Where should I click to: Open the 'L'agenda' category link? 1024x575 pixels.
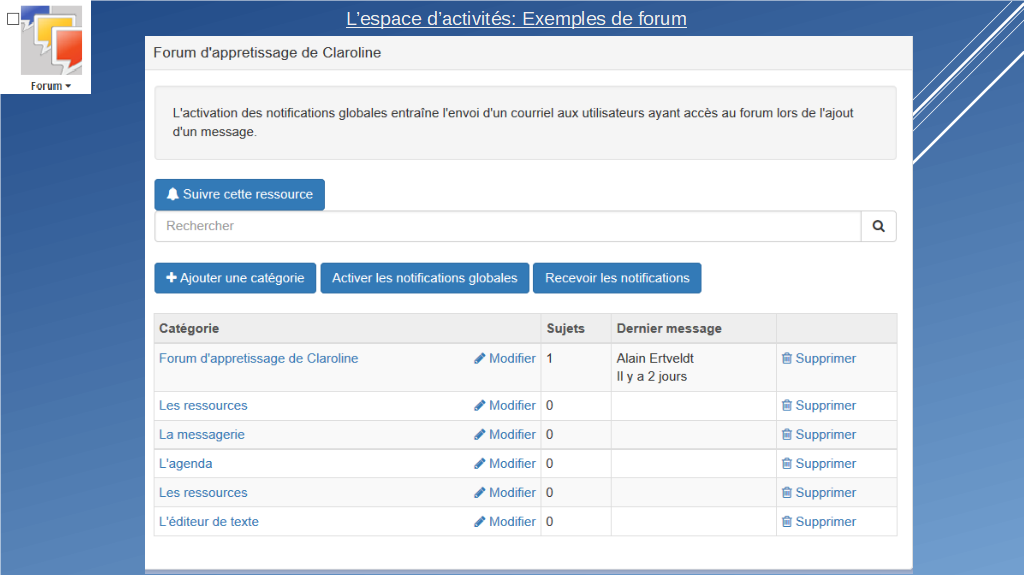[185, 463]
